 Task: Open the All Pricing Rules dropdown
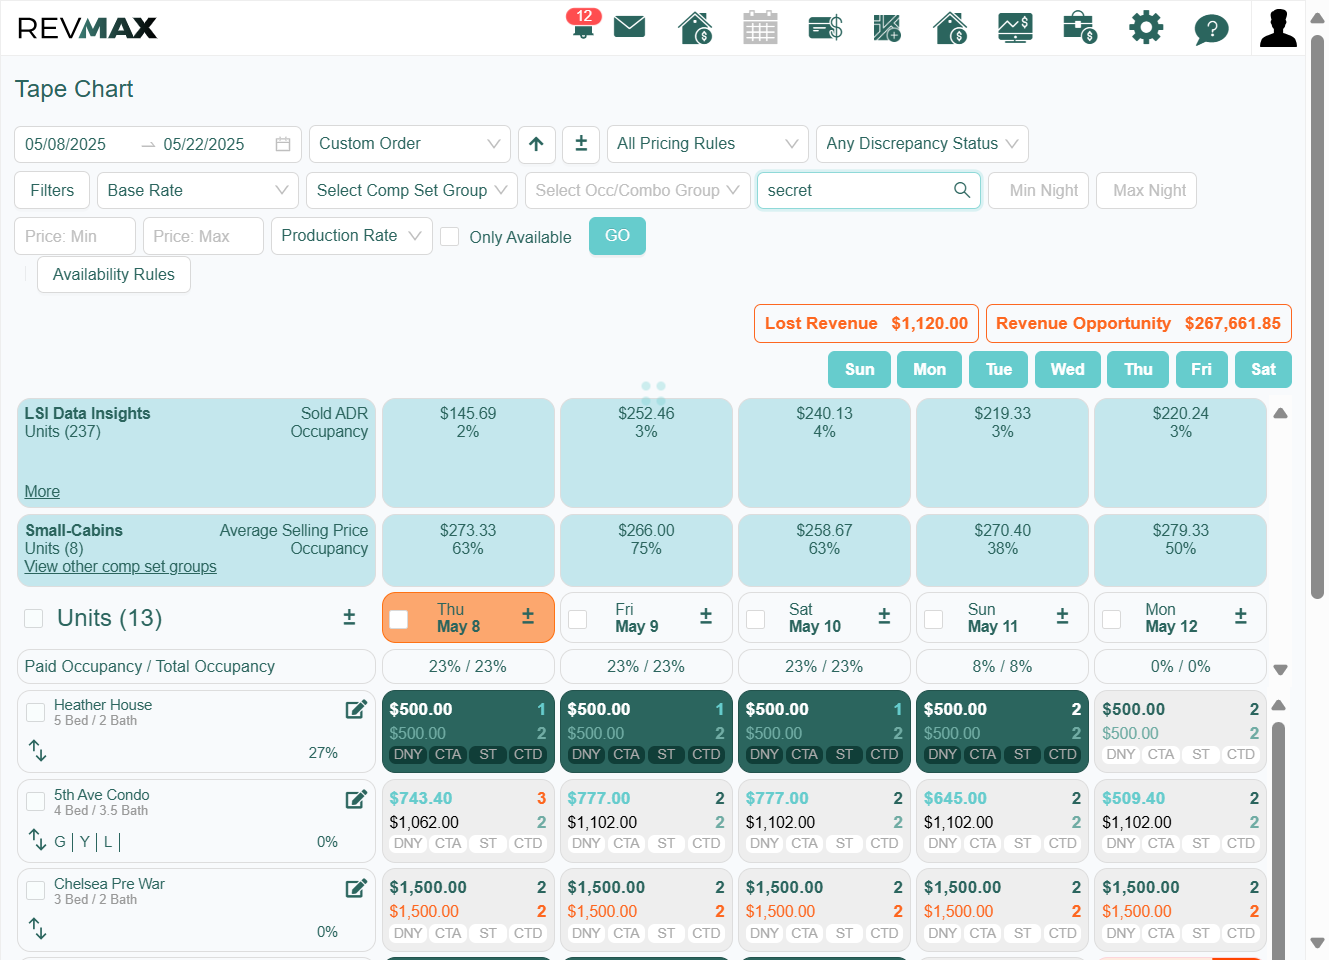click(x=708, y=144)
